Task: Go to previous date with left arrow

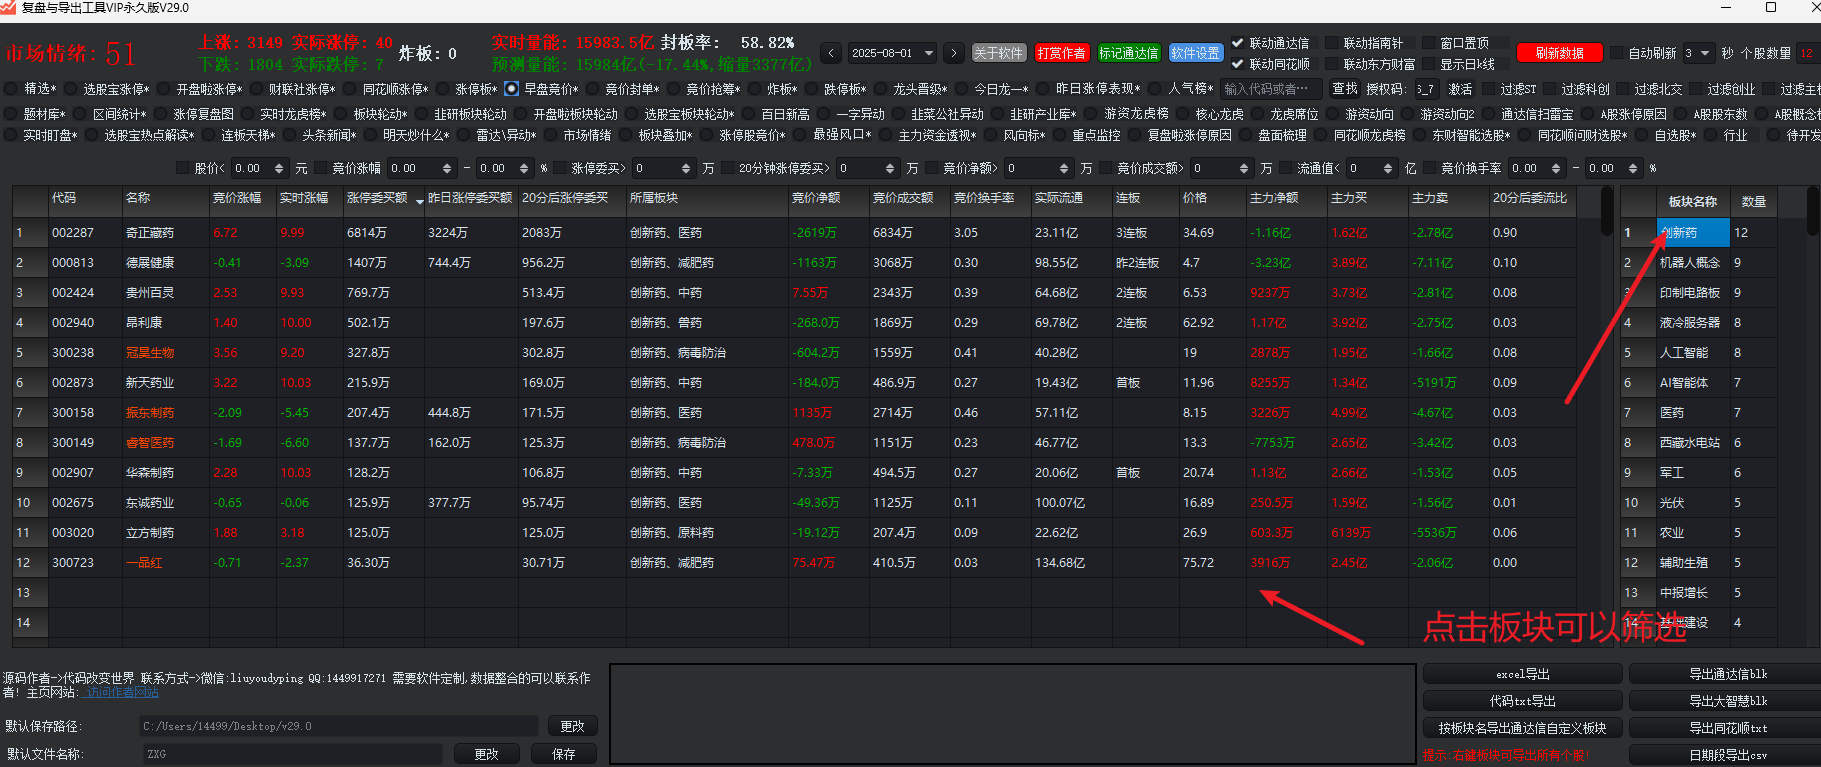Action: (831, 53)
